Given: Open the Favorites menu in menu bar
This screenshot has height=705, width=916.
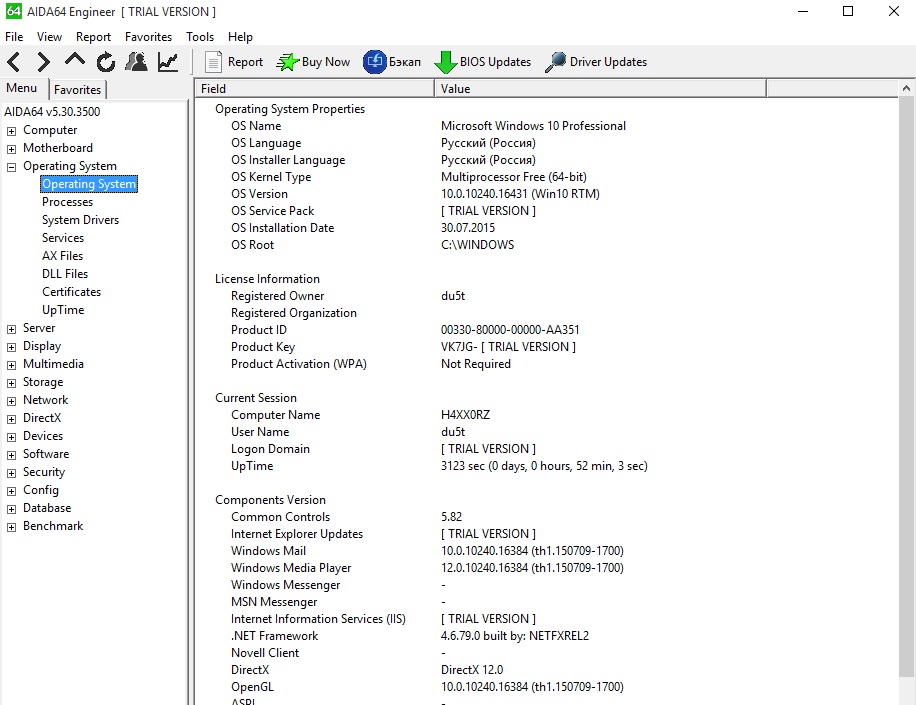Looking at the screenshot, I should 148,36.
